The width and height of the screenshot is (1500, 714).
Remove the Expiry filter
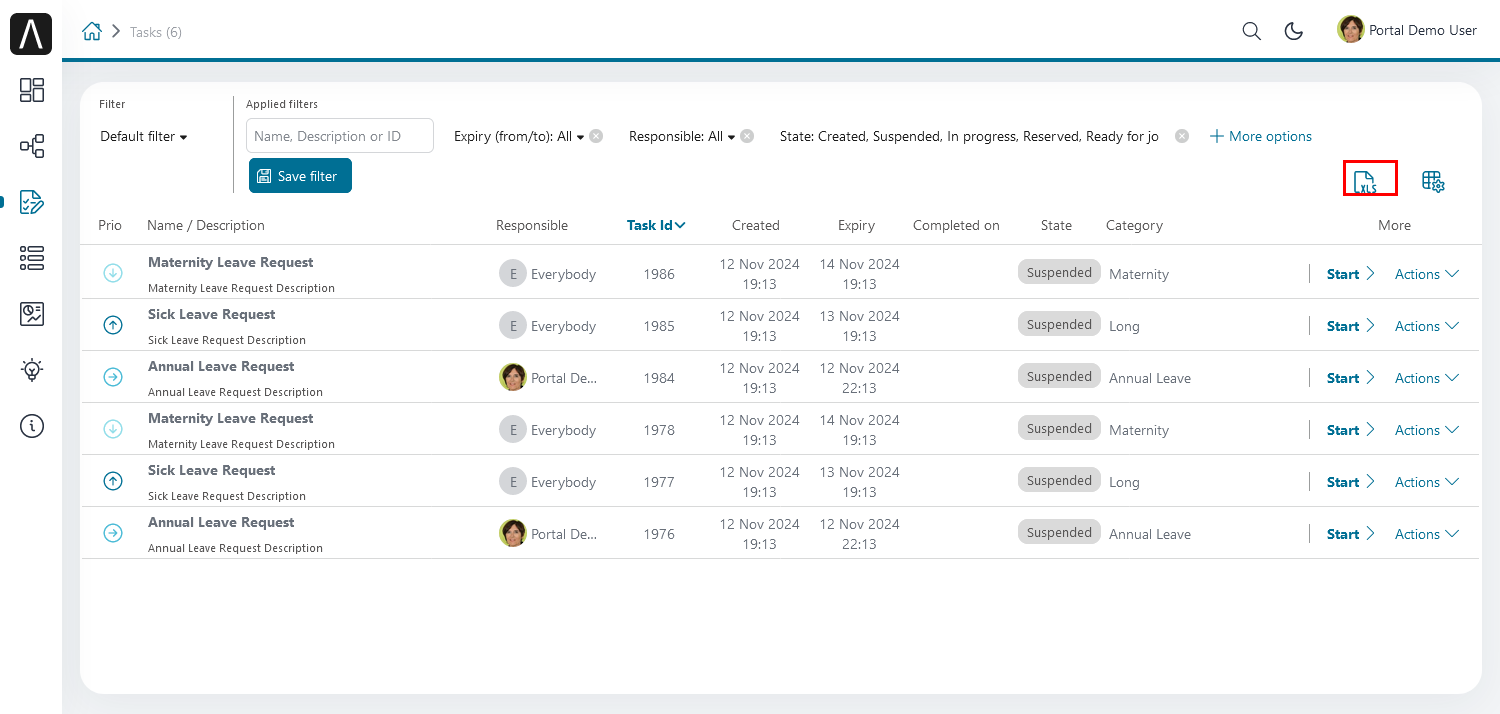(596, 136)
